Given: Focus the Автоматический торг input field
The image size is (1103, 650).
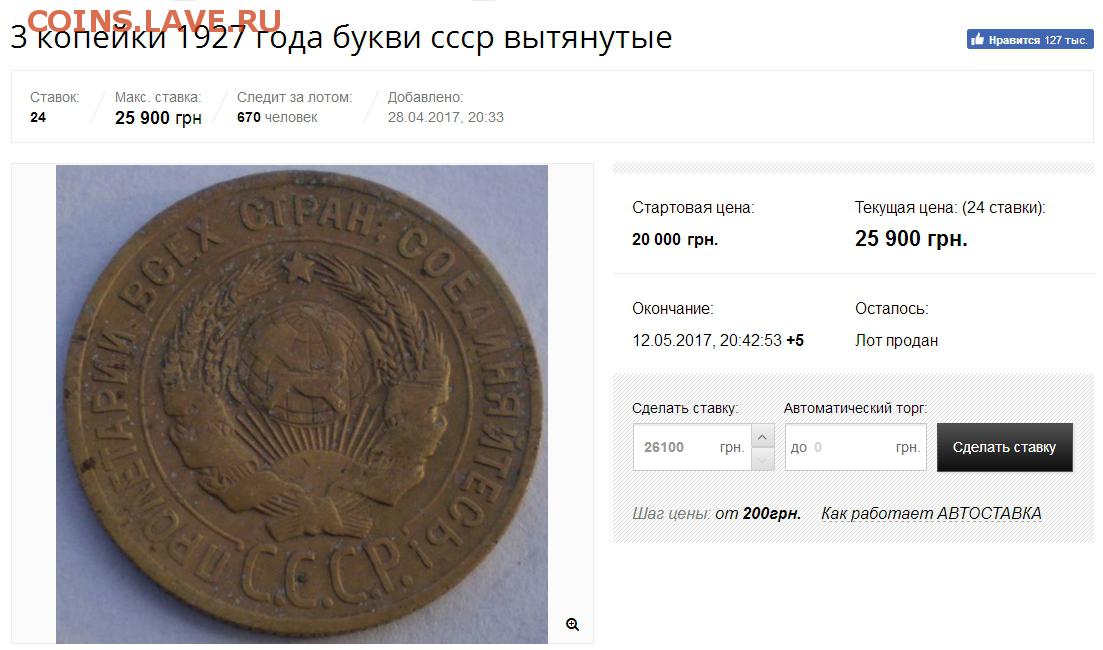Looking at the screenshot, I should (x=855, y=447).
